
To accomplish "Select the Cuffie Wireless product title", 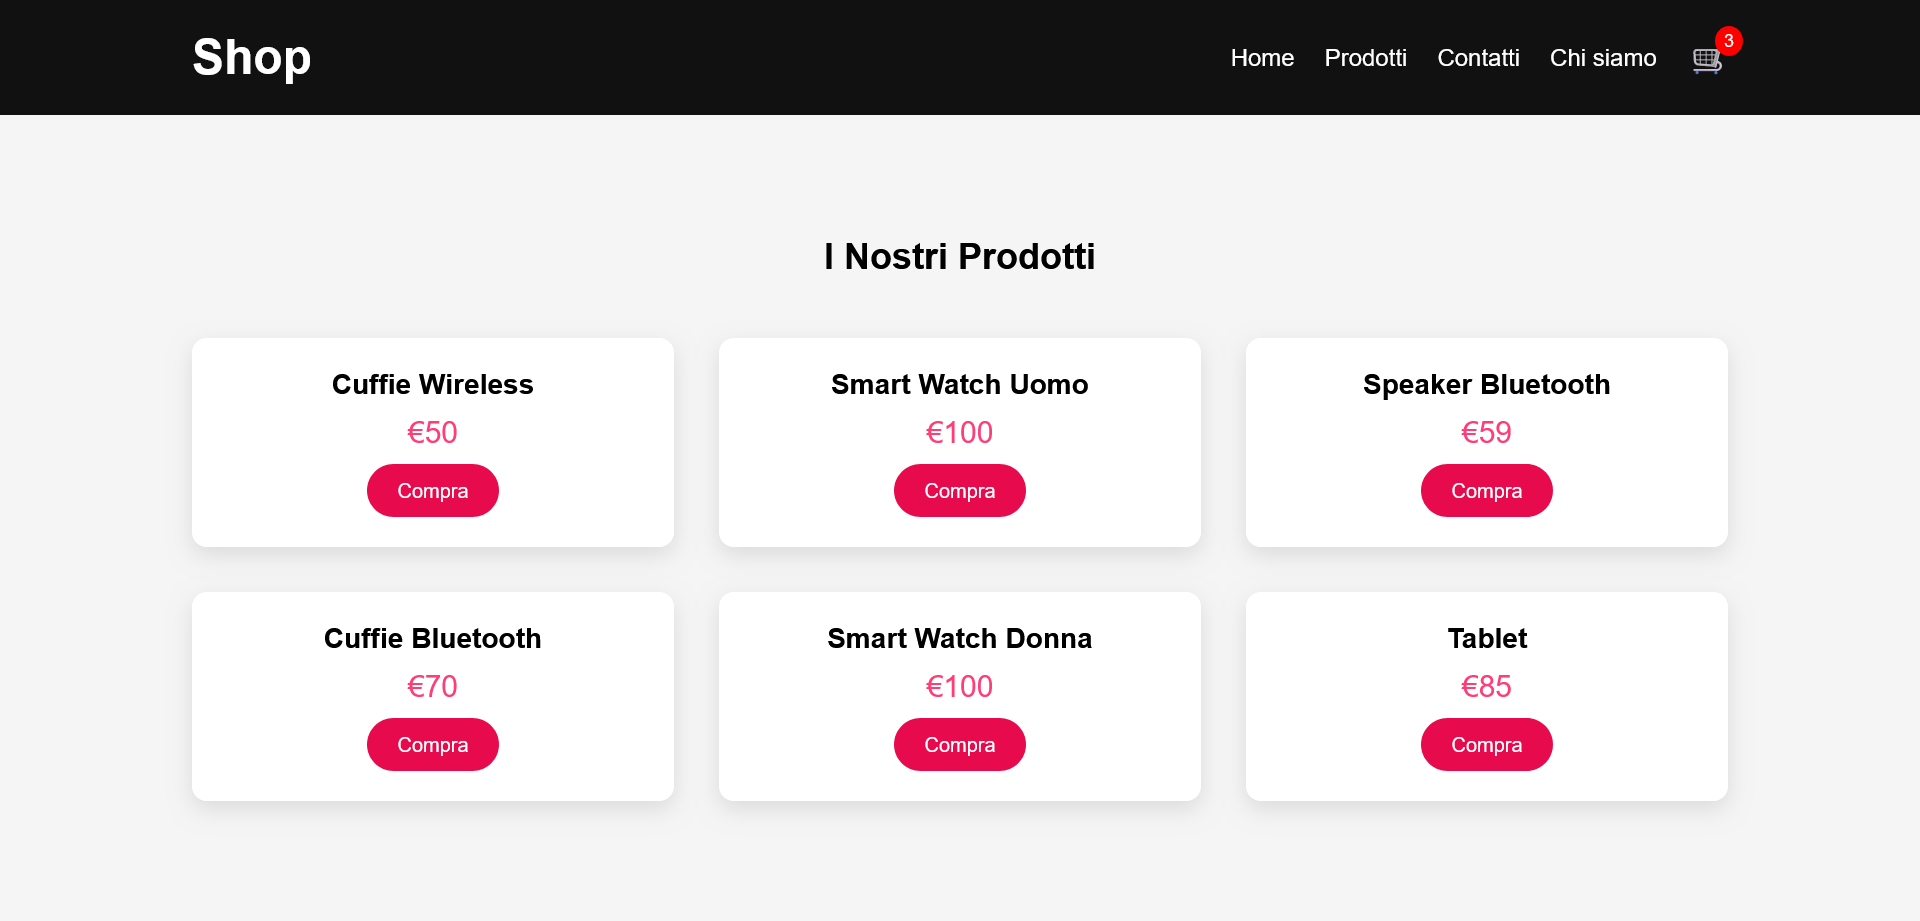I will pos(432,385).
